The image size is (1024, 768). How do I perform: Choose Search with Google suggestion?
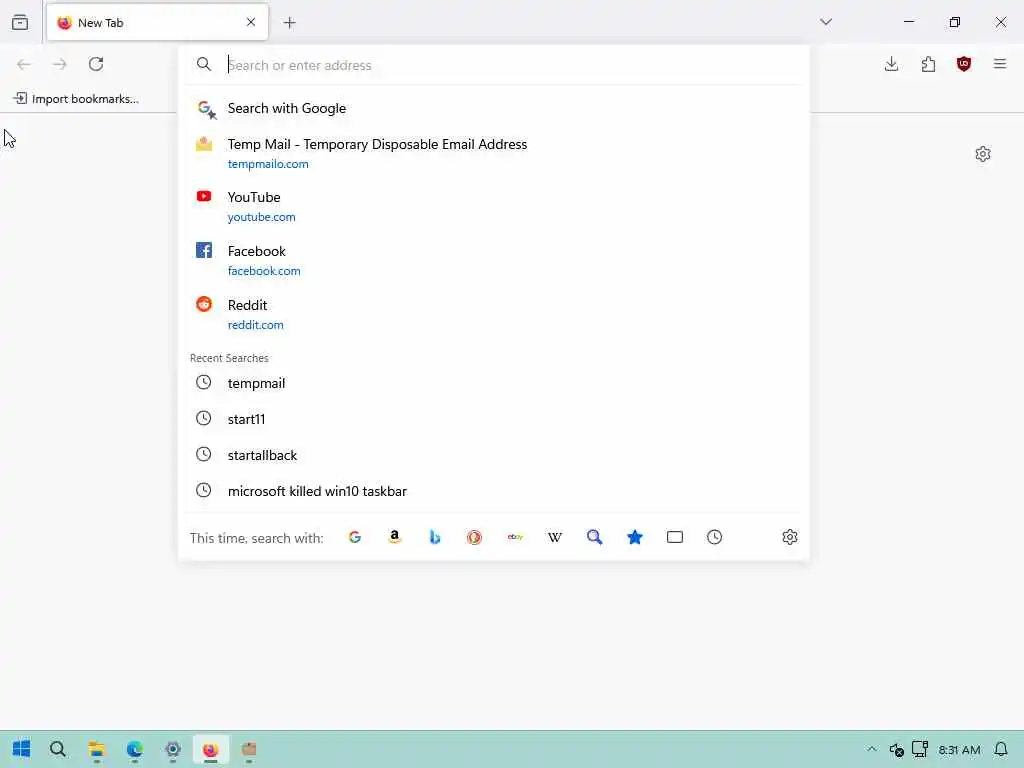click(x=494, y=108)
